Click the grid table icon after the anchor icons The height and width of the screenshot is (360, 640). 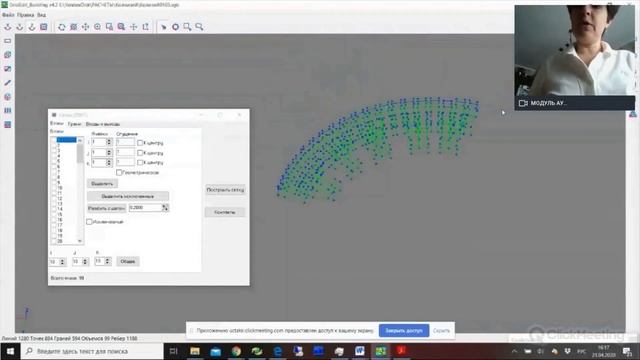coord(44,27)
